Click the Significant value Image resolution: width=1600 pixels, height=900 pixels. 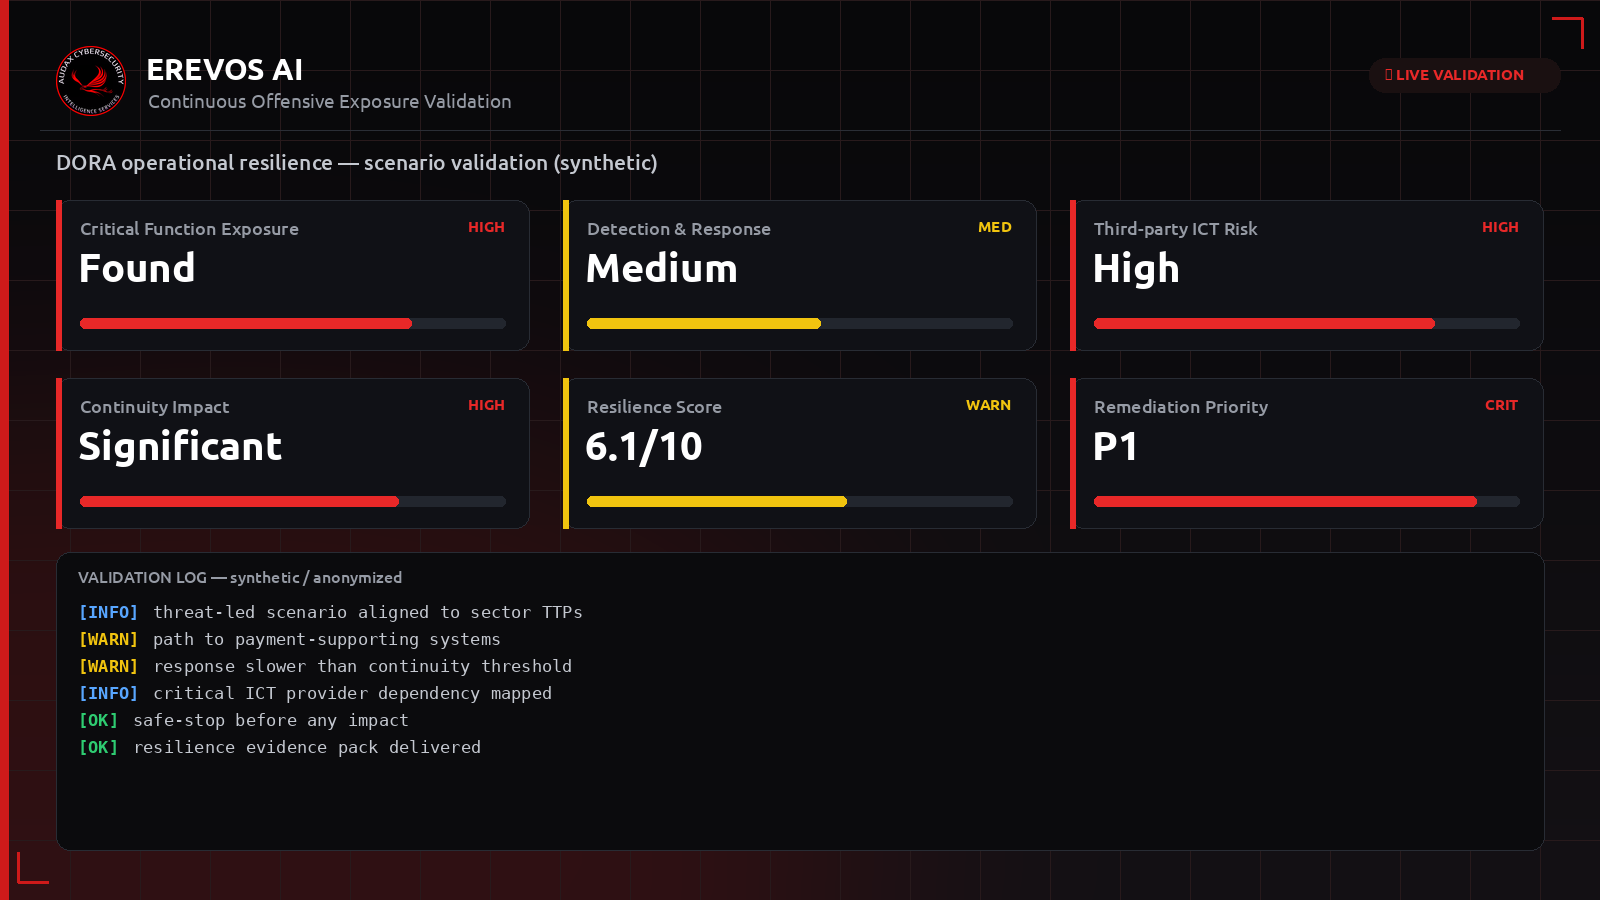pyautogui.click(x=181, y=447)
